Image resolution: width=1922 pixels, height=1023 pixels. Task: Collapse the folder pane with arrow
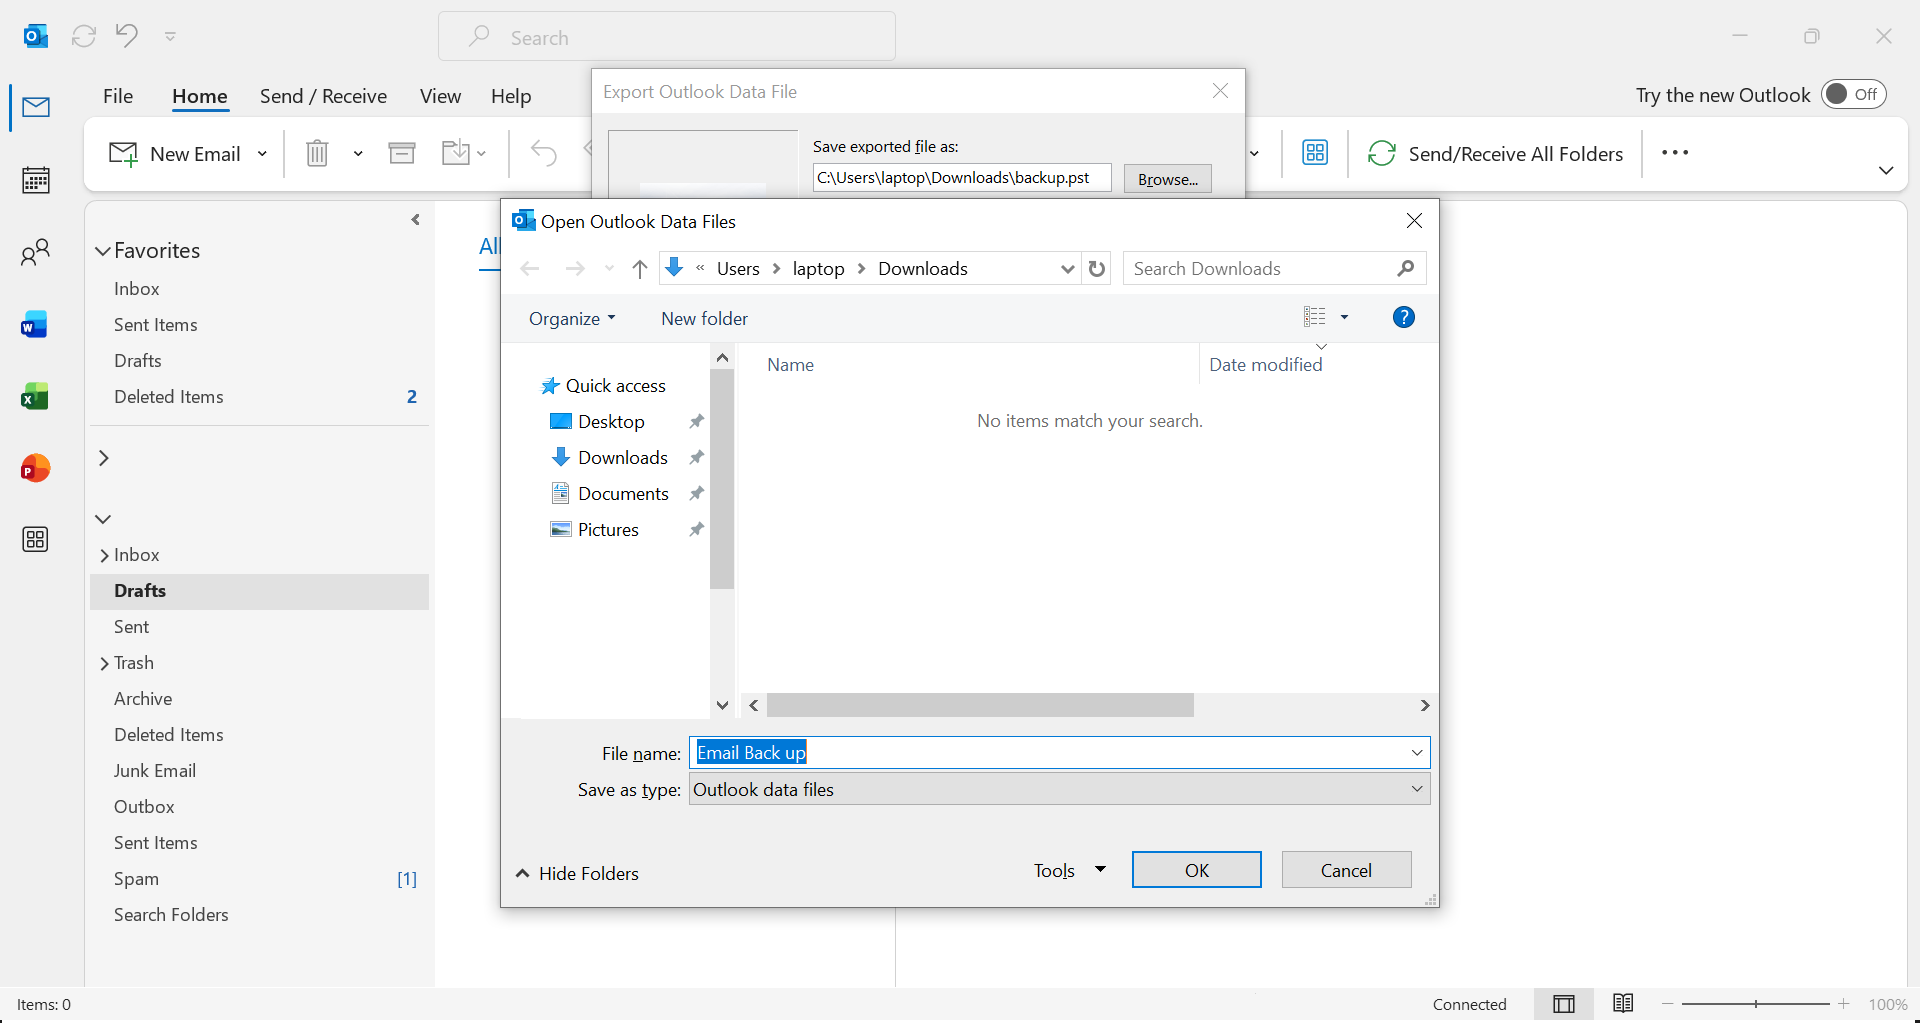416,220
